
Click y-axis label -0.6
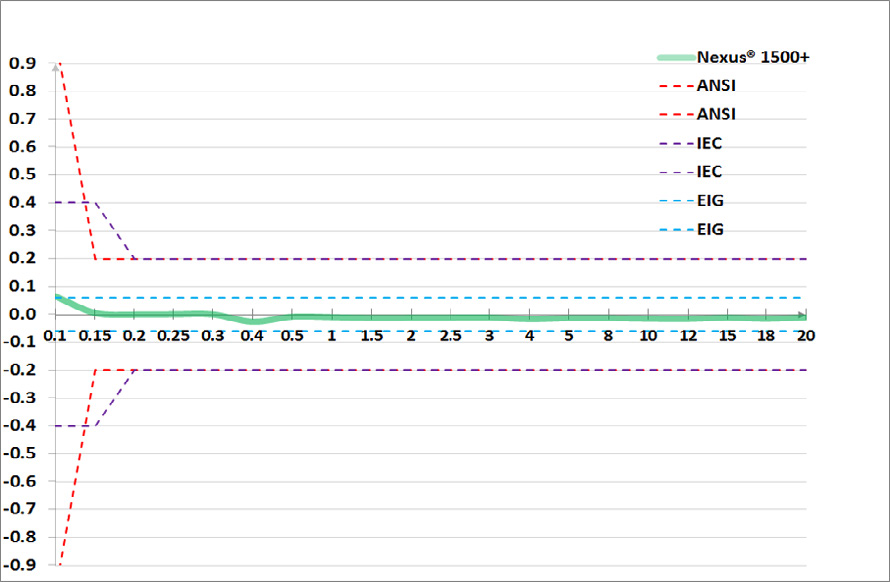click(x=20, y=481)
